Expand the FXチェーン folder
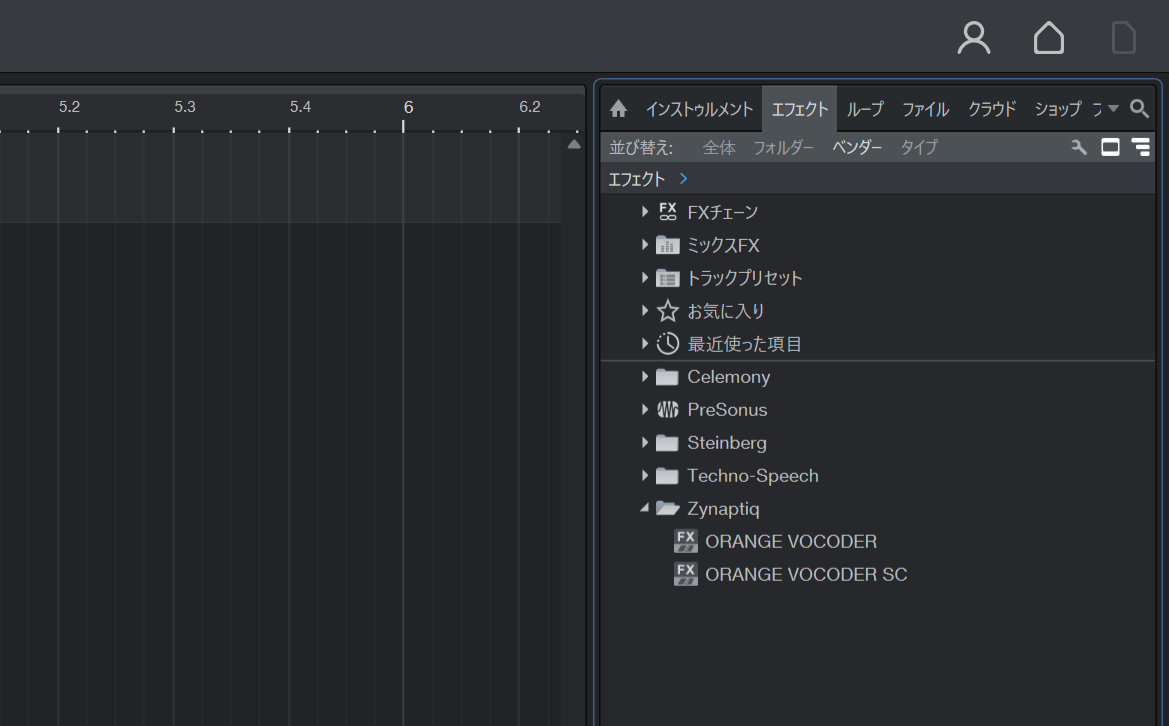 (x=645, y=212)
